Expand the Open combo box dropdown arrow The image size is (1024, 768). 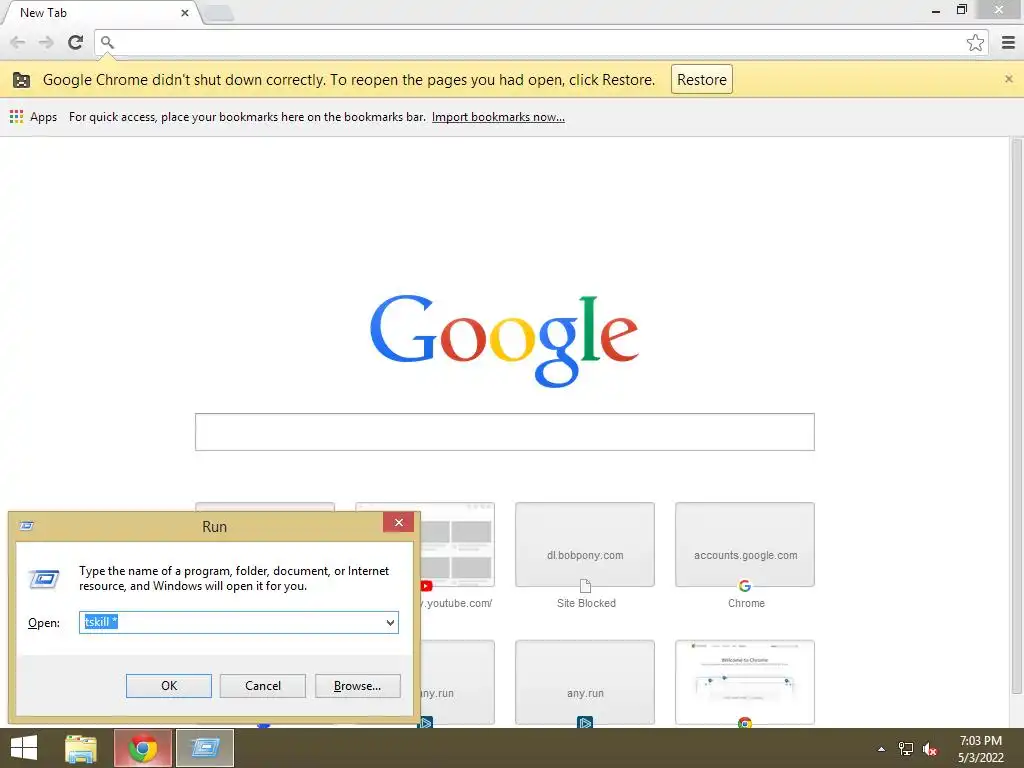pos(390,622)
